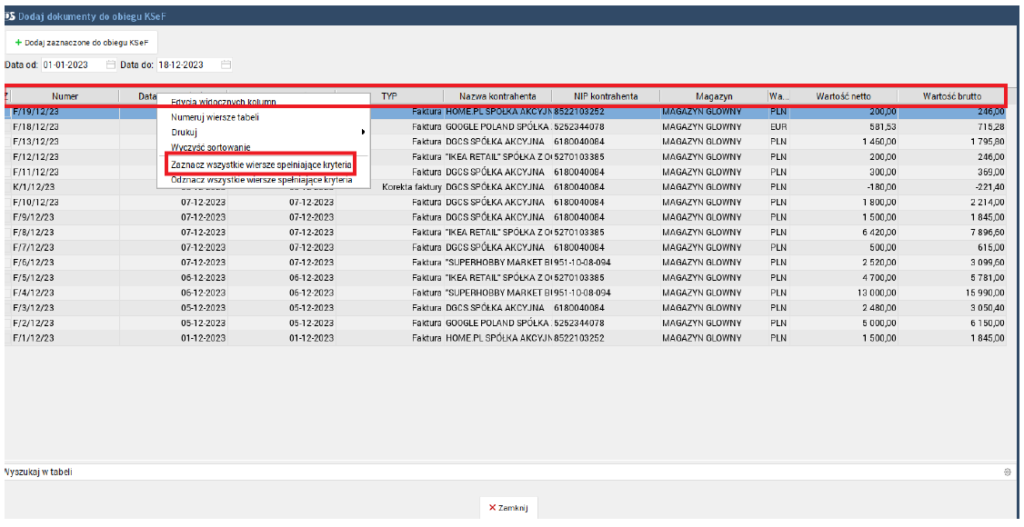1024x527 pixels.
Task: Open calendar picker for Data do
Action: tap(226, 65)
